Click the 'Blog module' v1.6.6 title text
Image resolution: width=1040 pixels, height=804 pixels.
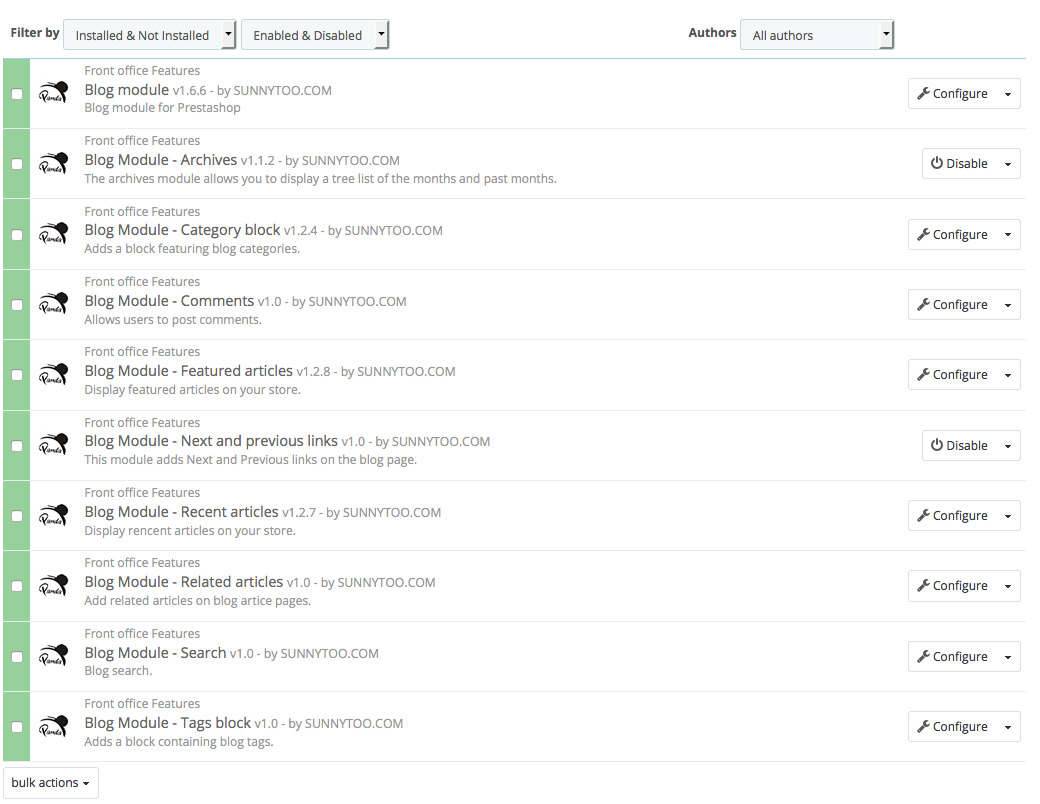pos(127,90)
